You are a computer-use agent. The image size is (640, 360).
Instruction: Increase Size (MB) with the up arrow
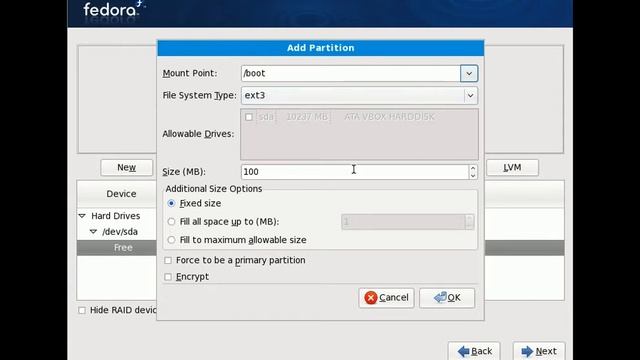point(473,168)
